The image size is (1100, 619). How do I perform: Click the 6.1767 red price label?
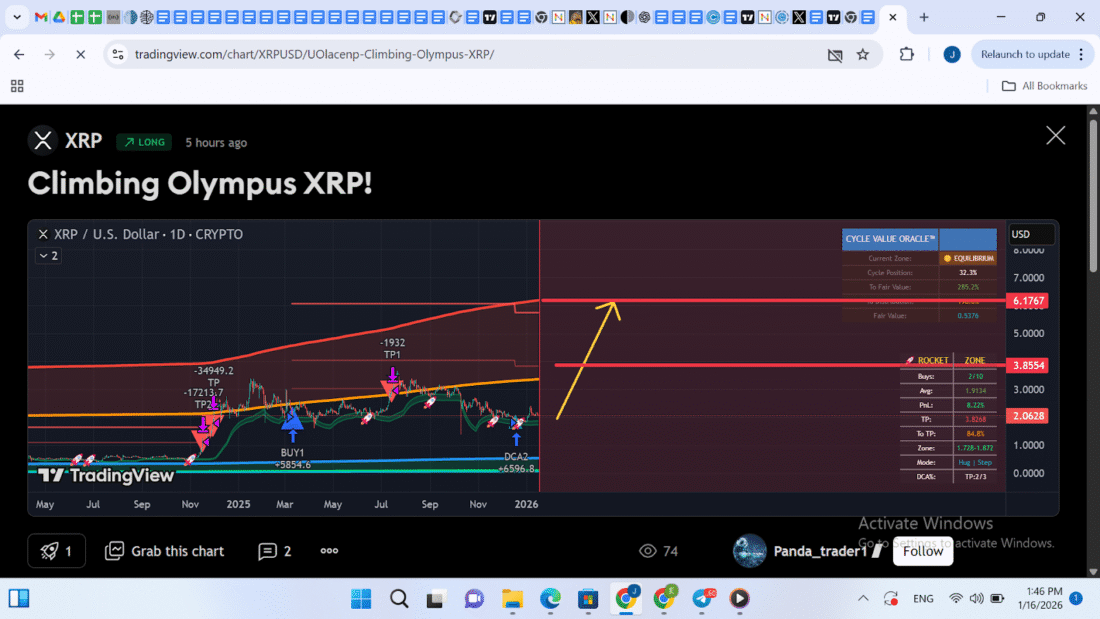[x=1027, y=301]
